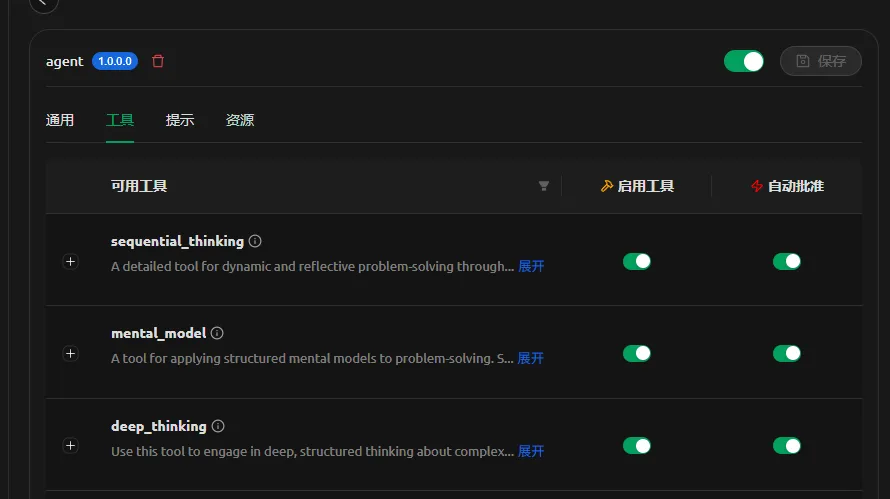Open info icon next to sequential_thinking
This screenshot has height=499, width=890.
point(255,241)
